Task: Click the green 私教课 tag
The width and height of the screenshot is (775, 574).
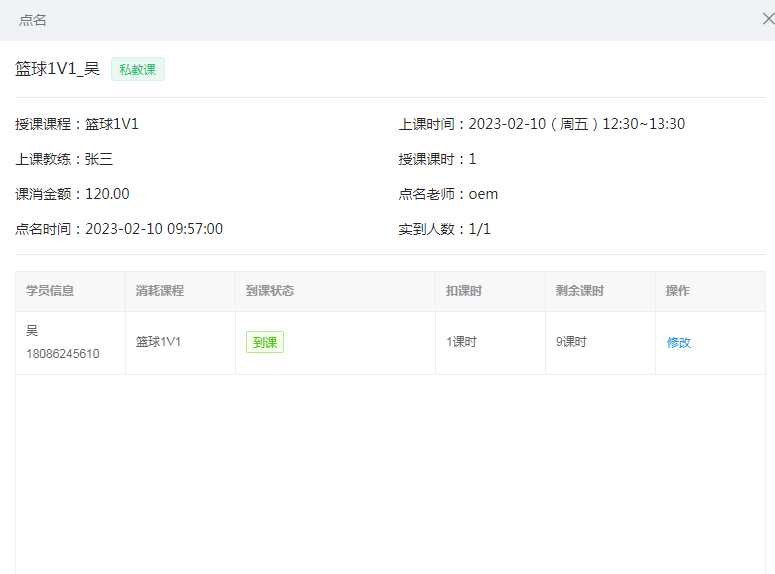Action: coord(137,69)
